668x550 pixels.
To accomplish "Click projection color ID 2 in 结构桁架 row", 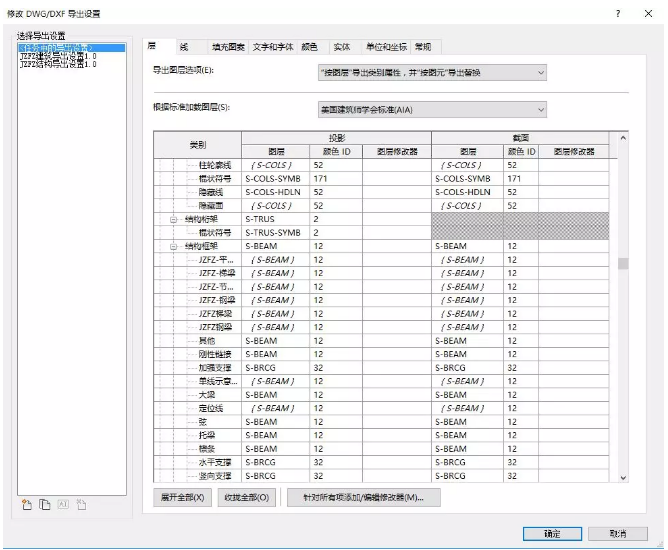I will [336, 219].
